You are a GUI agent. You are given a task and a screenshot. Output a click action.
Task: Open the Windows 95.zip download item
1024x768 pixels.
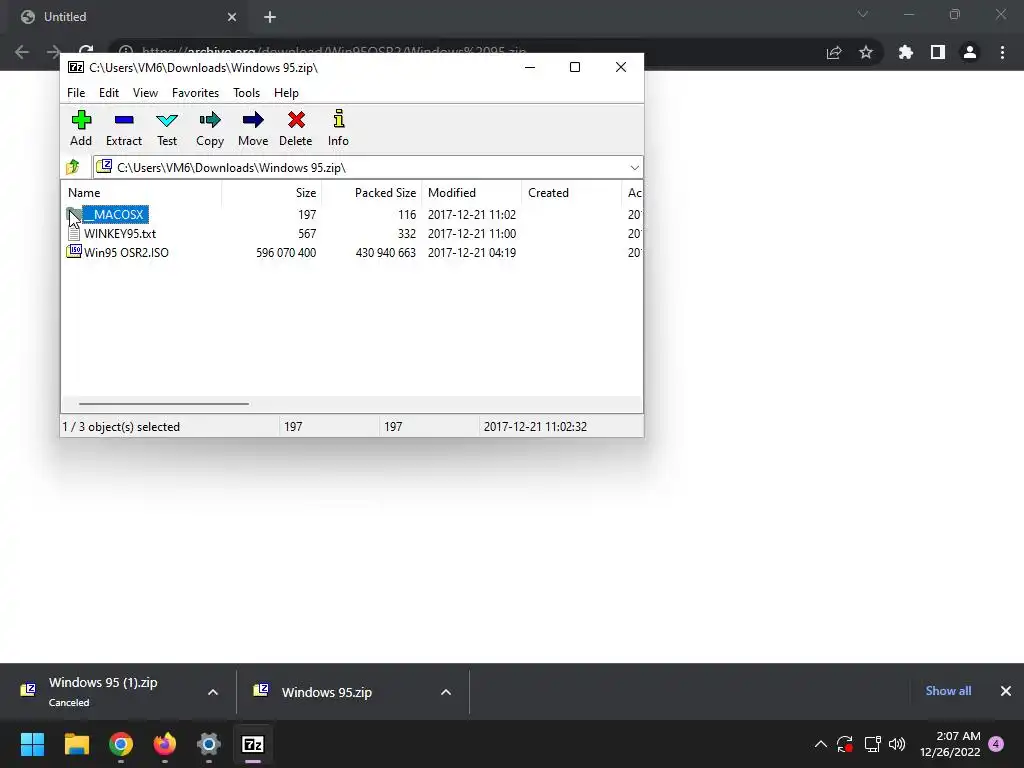(x=353, y=692)
